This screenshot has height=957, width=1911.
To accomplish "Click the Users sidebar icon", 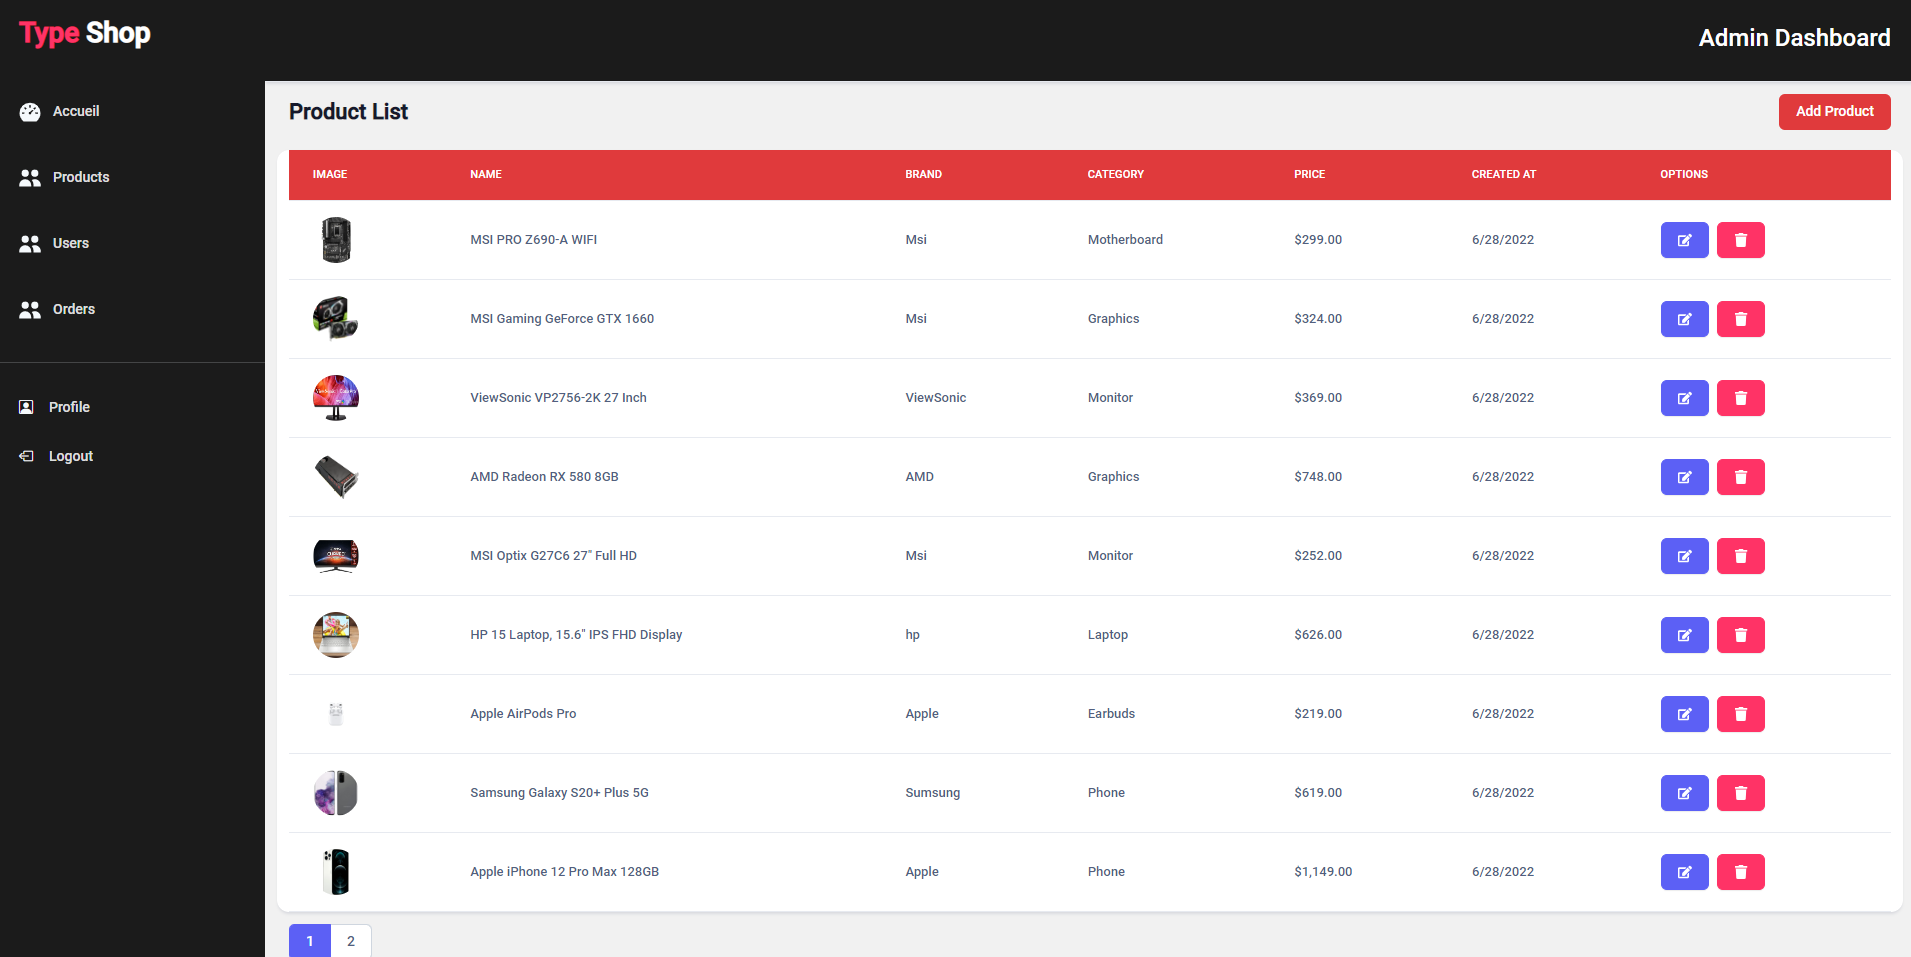I will [x=30, y=244].
